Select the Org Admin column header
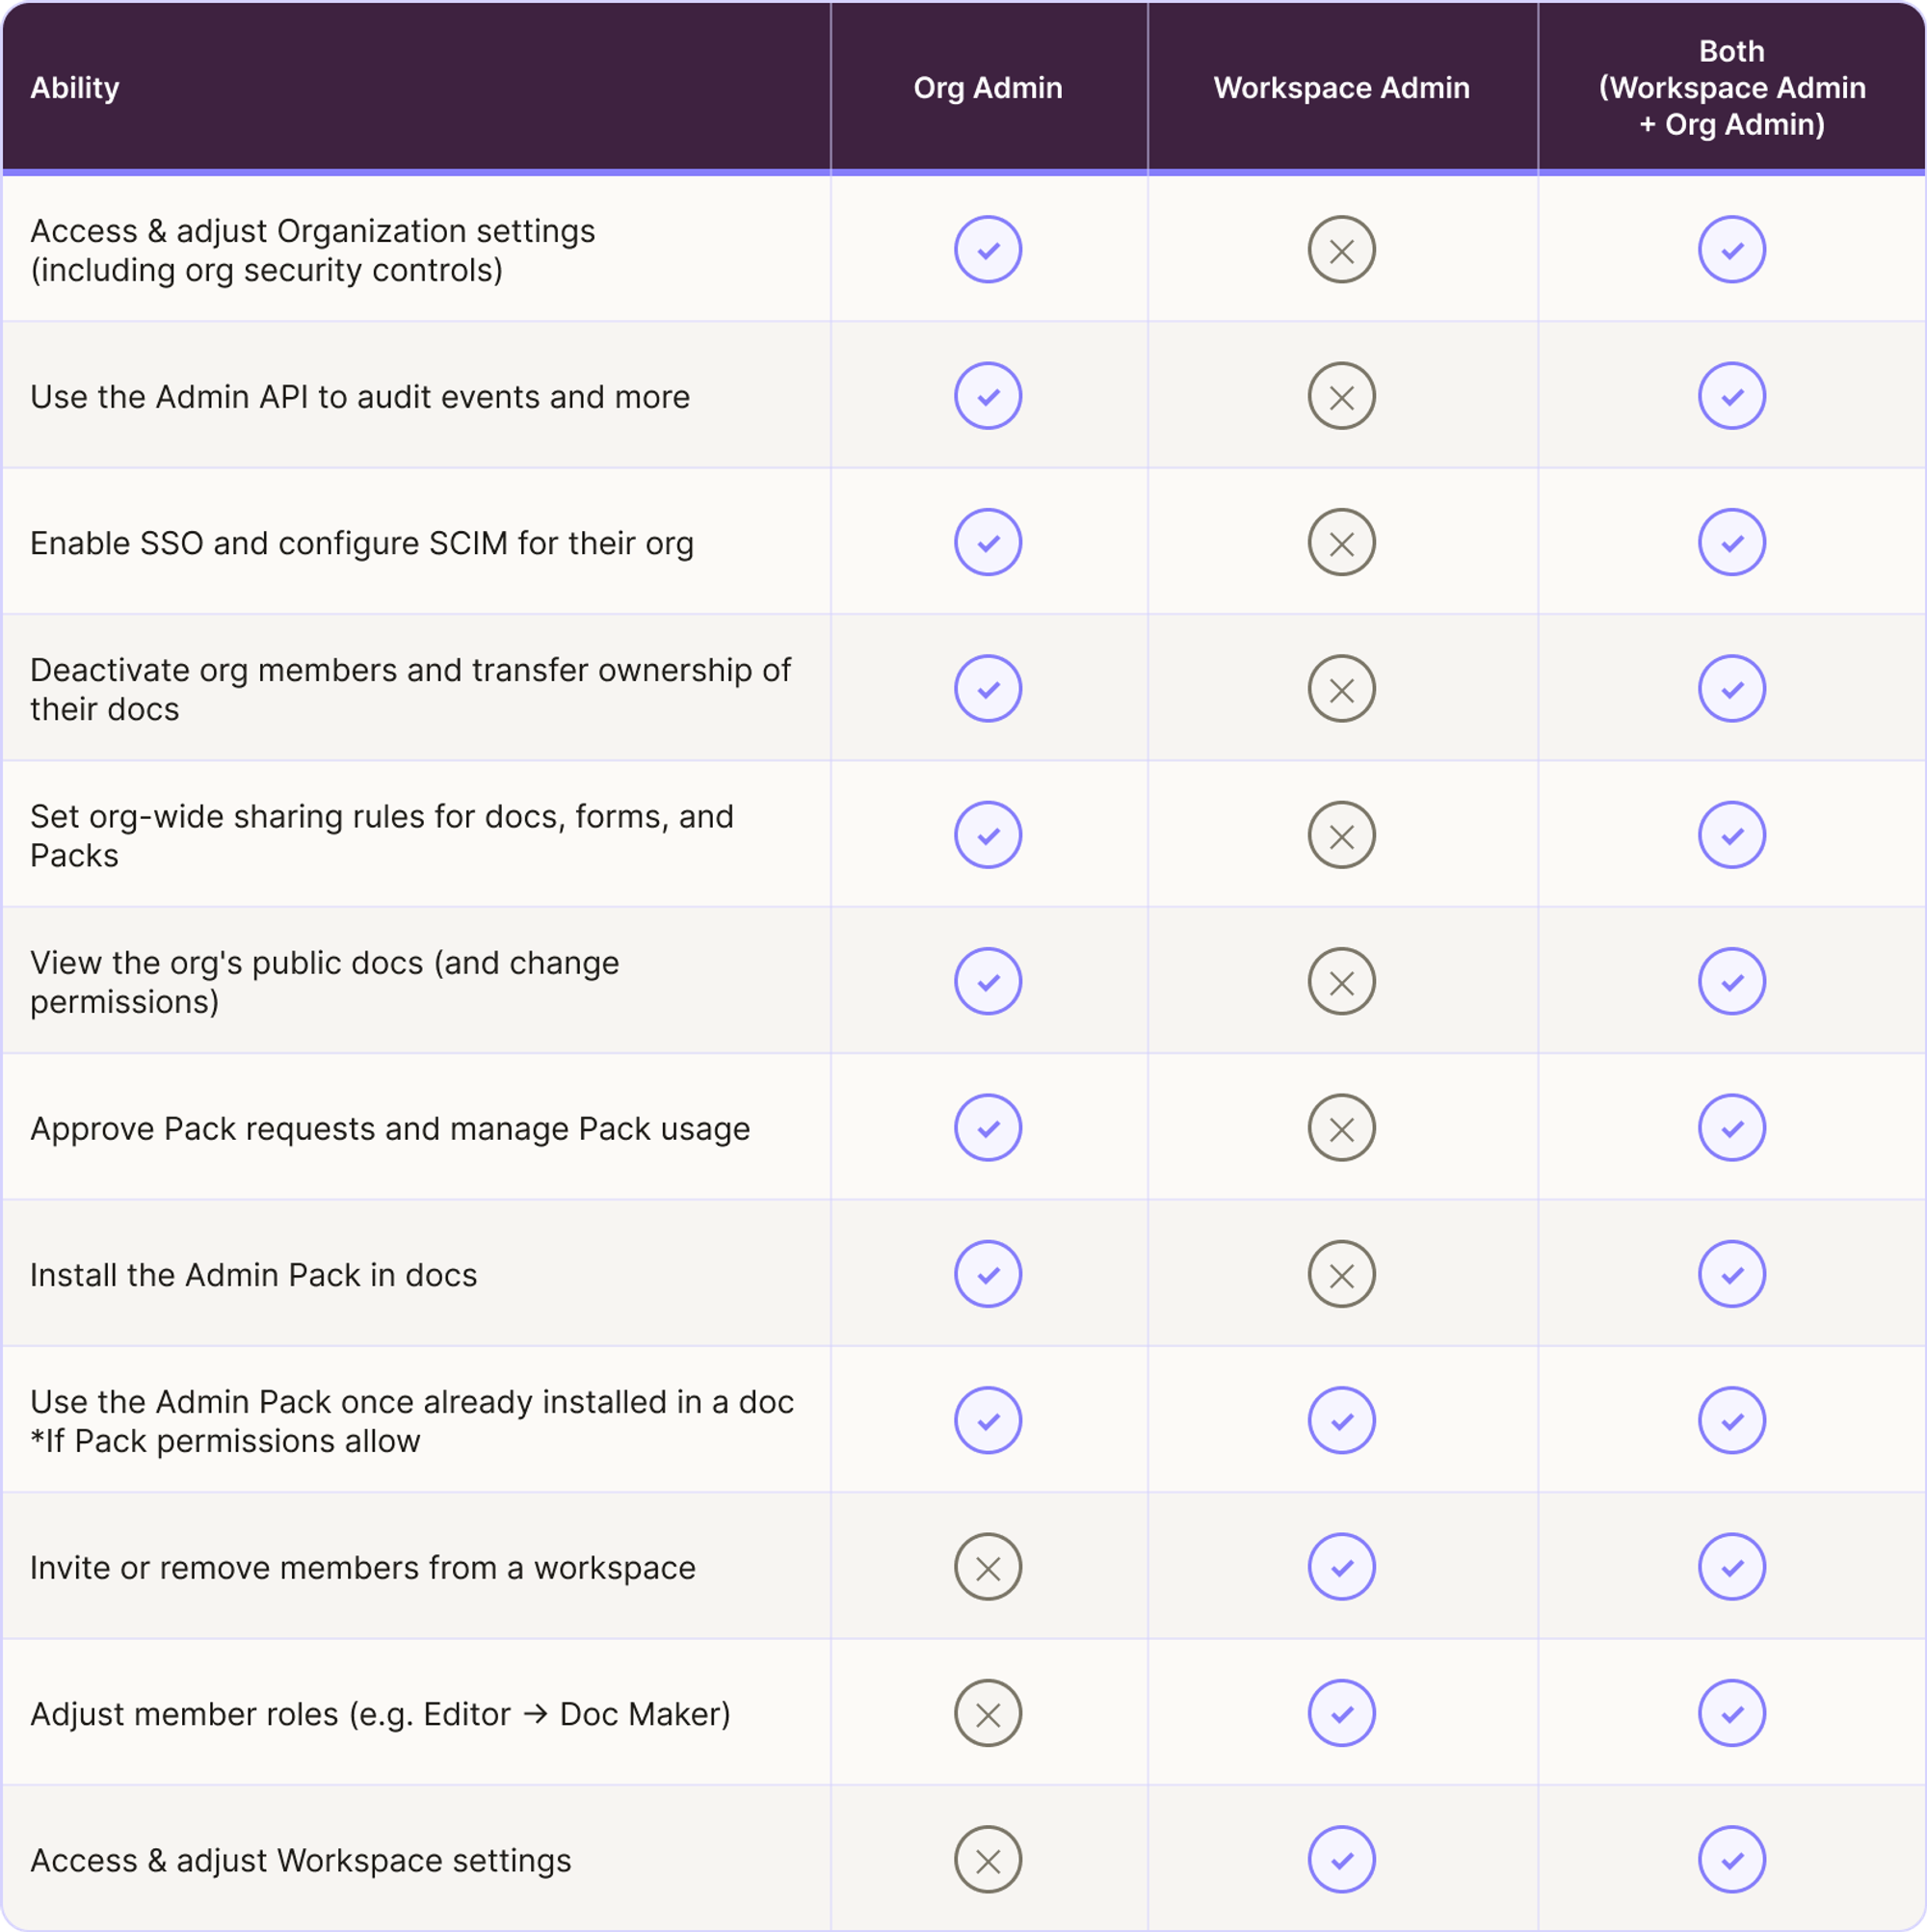 click(987, 88)
